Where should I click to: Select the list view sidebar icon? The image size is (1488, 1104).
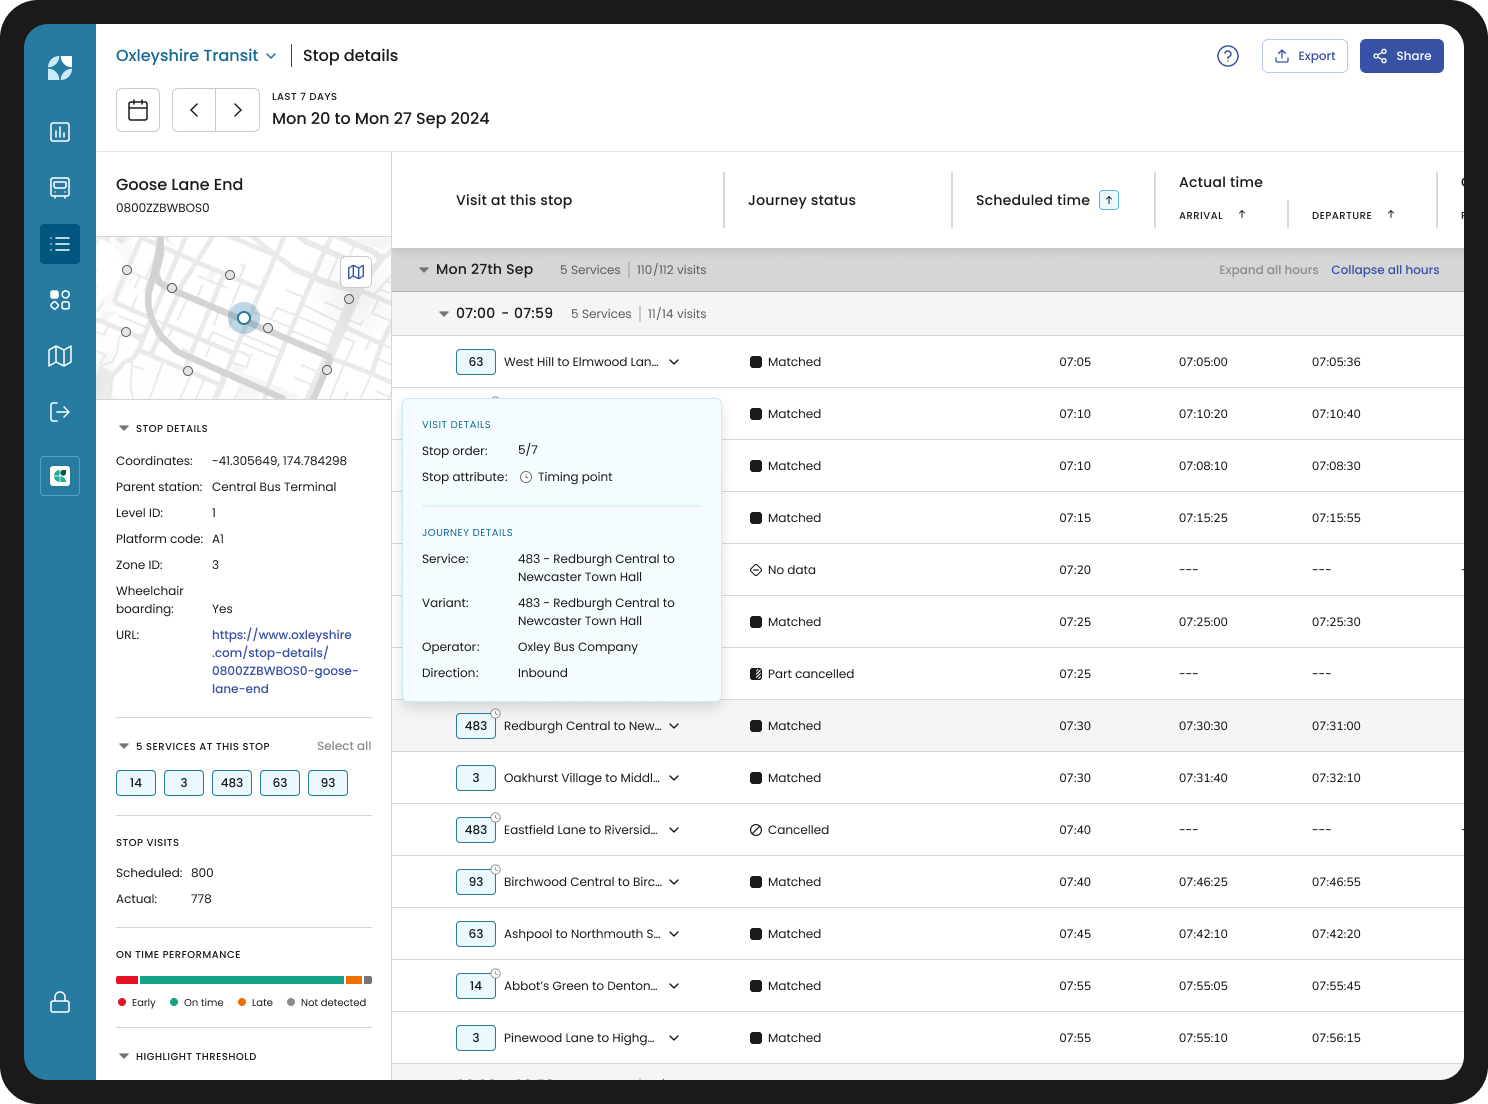[60, 244]
